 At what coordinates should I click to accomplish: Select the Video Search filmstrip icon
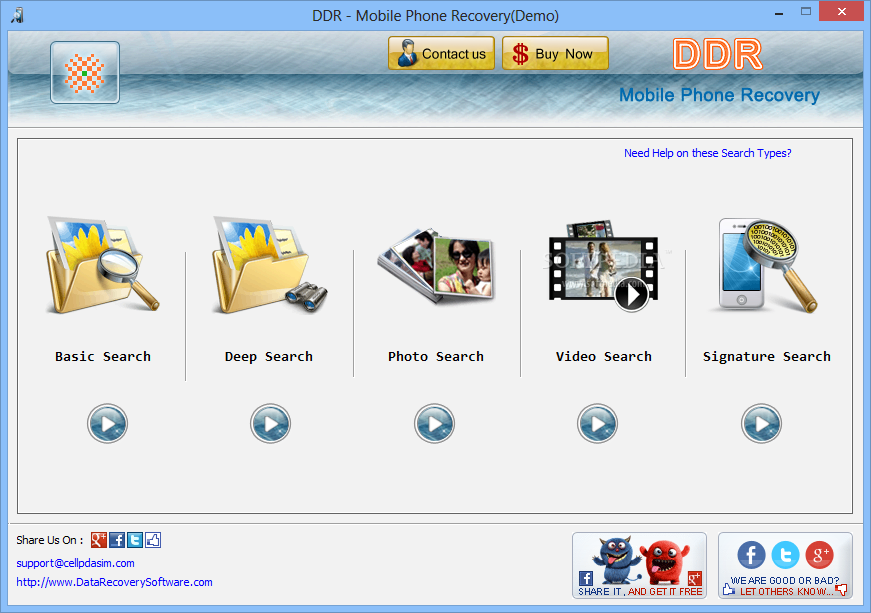tap(603, 267)
